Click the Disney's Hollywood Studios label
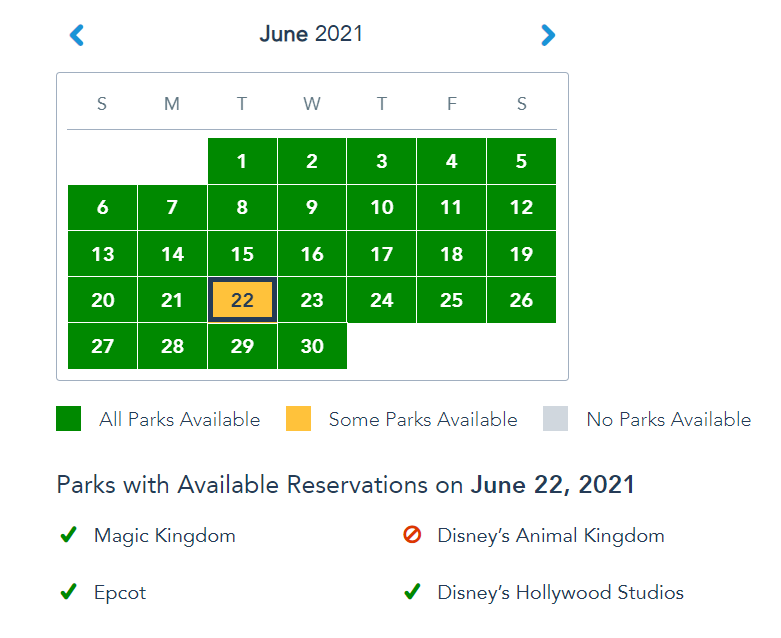The image size is (781, 638). click(x=560, y=593)
